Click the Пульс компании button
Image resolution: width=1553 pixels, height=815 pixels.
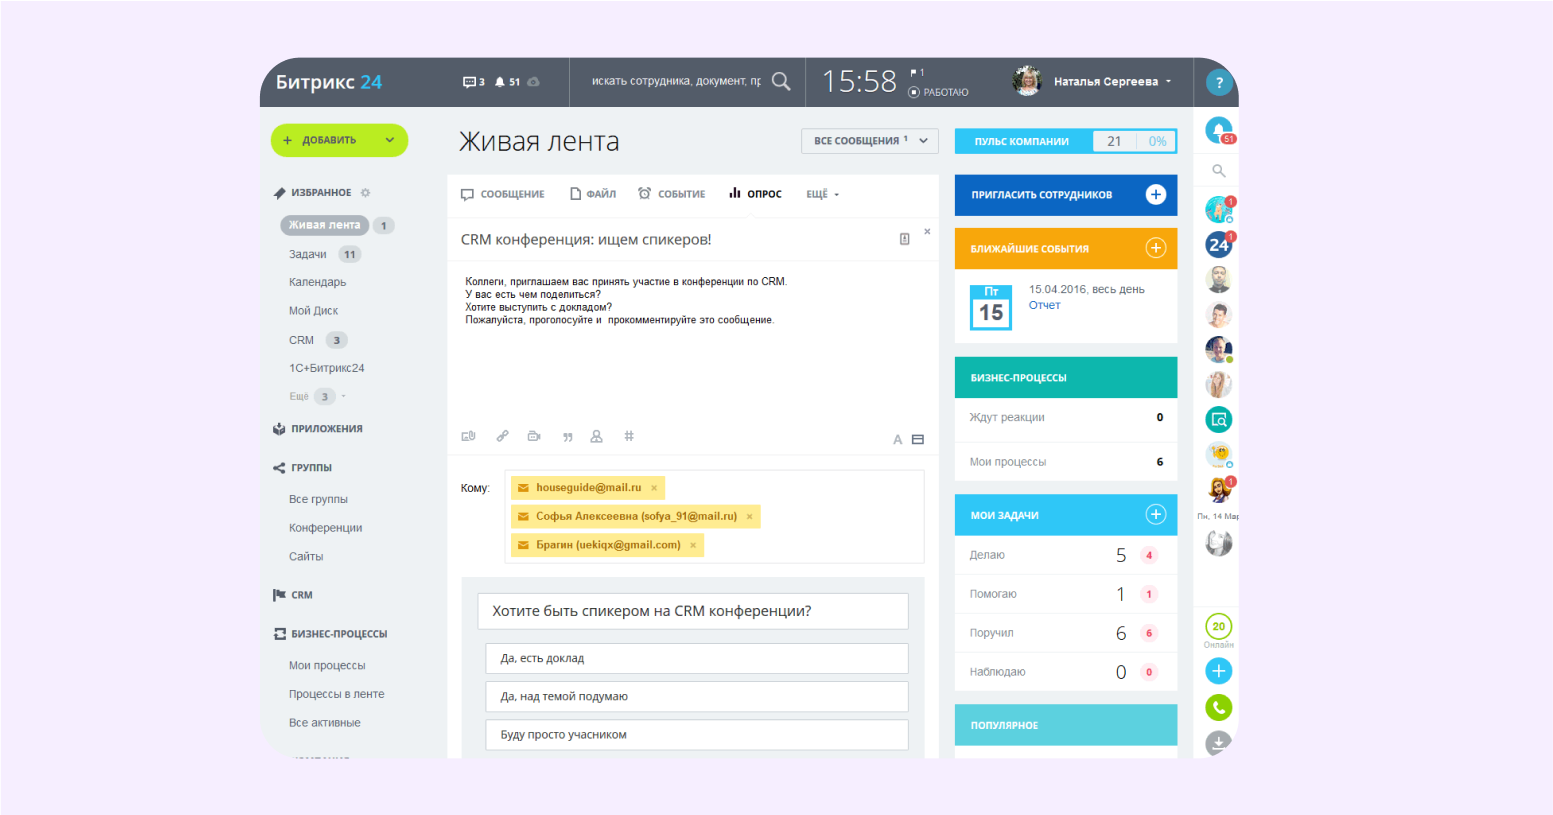point(1023,141)
